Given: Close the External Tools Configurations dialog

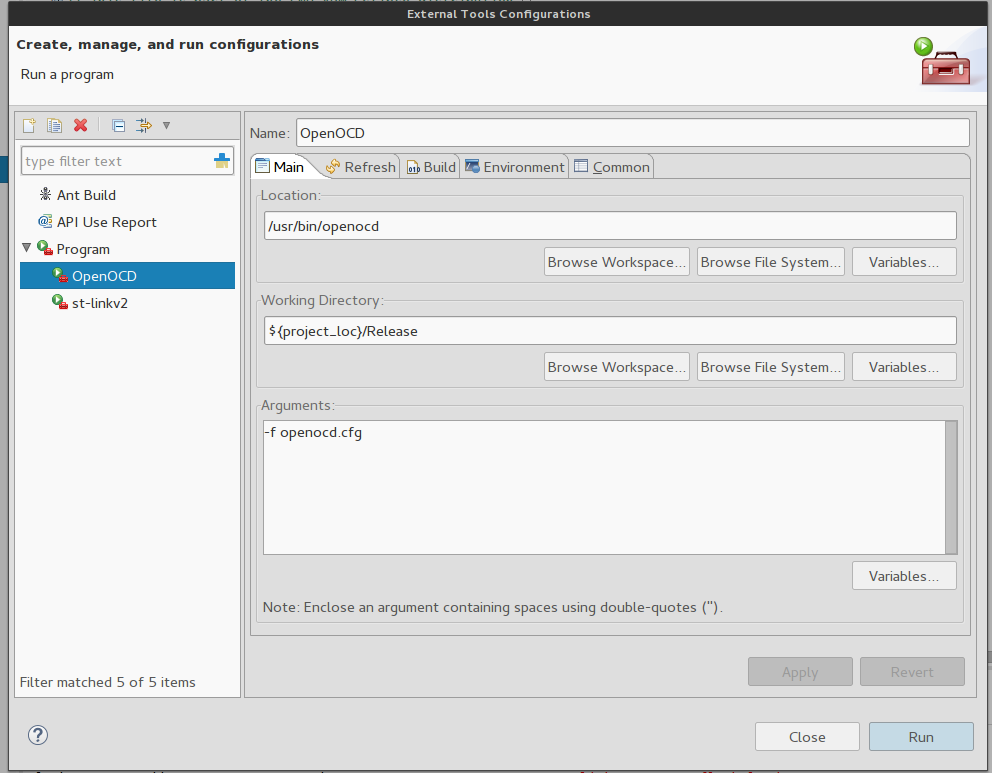Looking at the screenshot, I should [807, 737].
